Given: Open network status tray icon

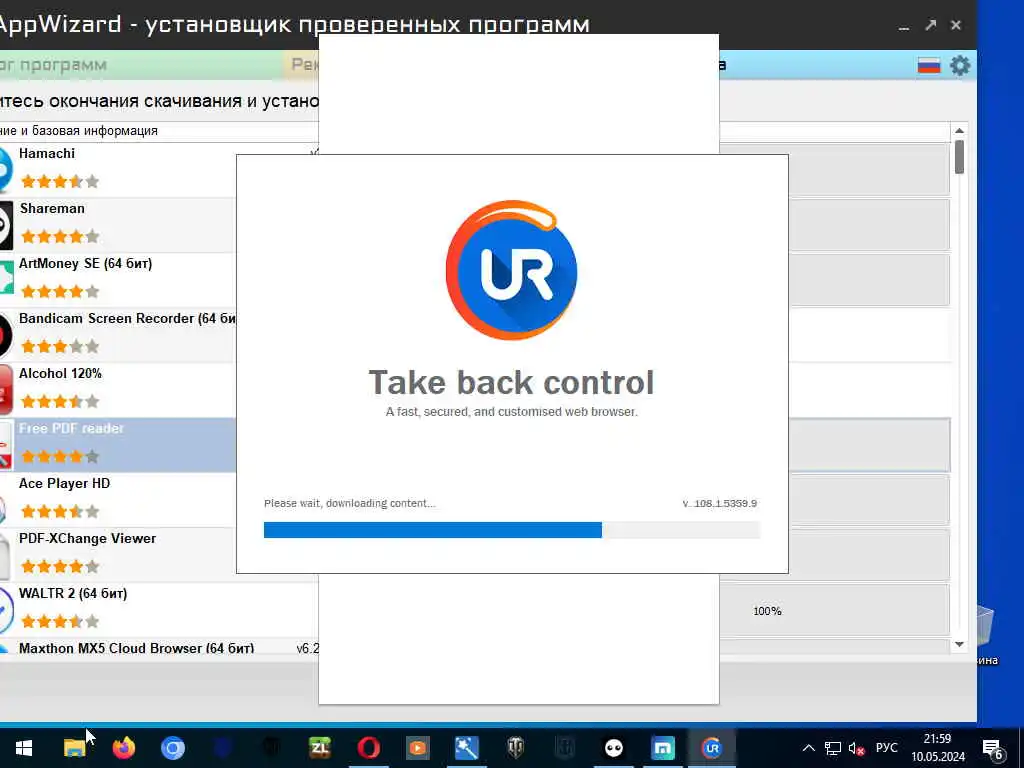Looking at the screenshot, I should [x=833, y=748].
